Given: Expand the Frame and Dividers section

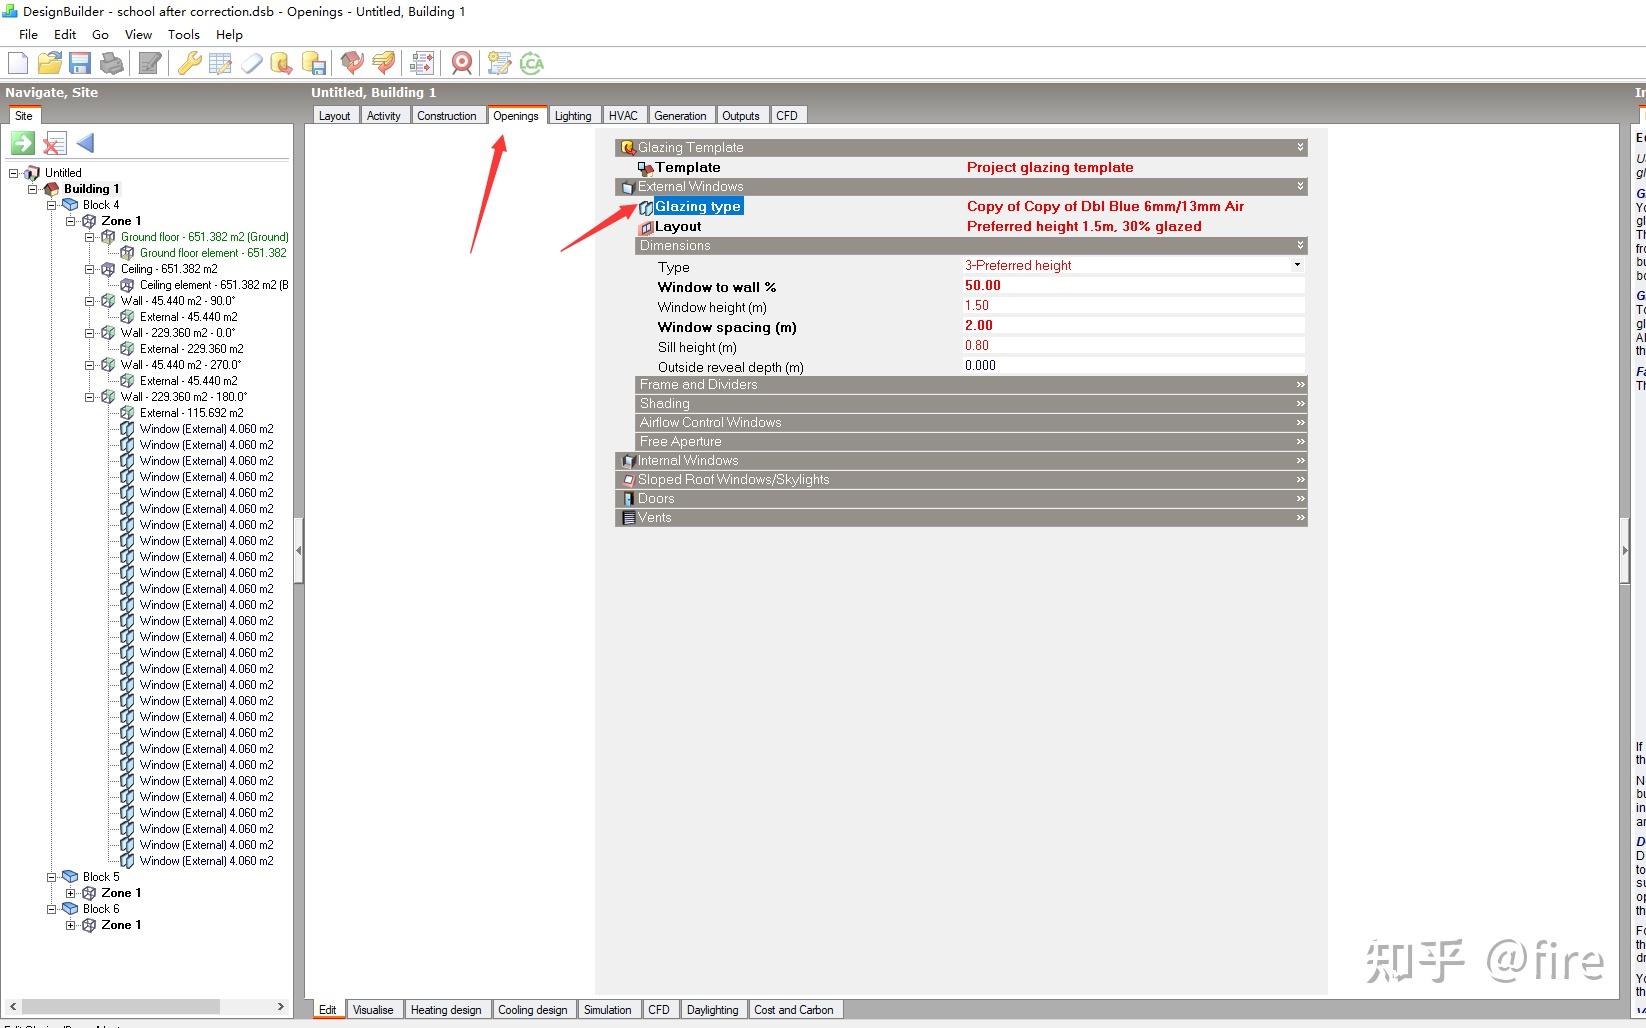Looking at the screenshot, I should (971, 384).
